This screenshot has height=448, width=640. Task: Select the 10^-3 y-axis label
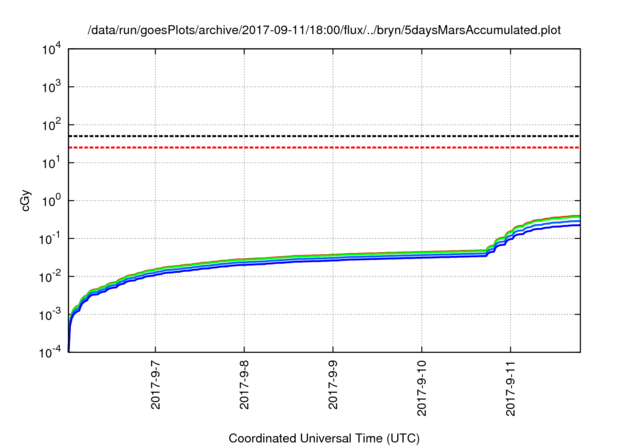51,315
